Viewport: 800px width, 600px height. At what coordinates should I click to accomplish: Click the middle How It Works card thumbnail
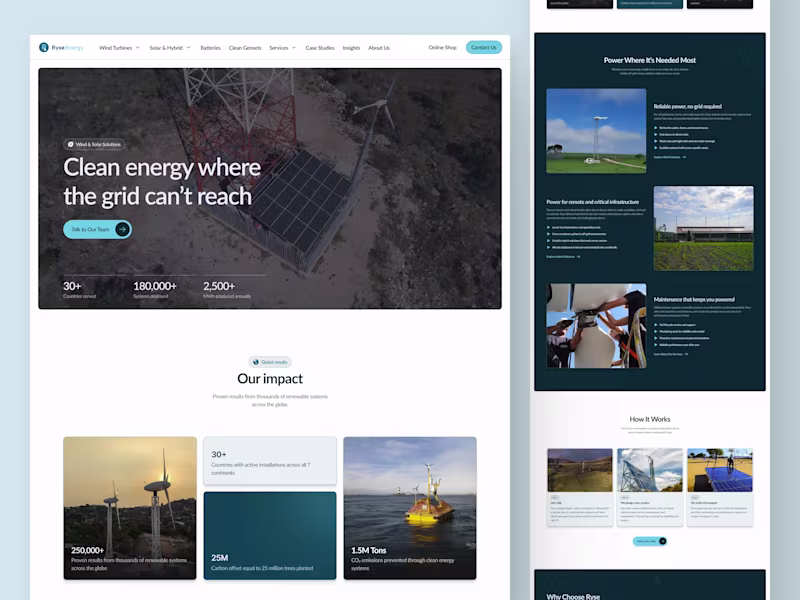pos(649,470)
